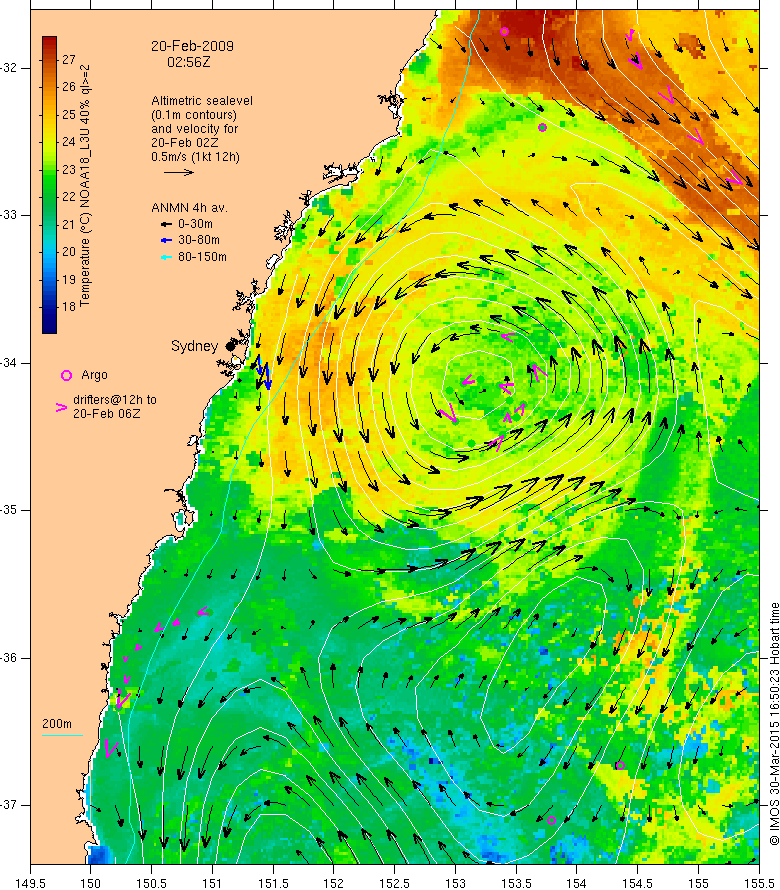Click the 150 longitude axis label
This screenshot has width=780, height=890.
click(x=90, y=883)
